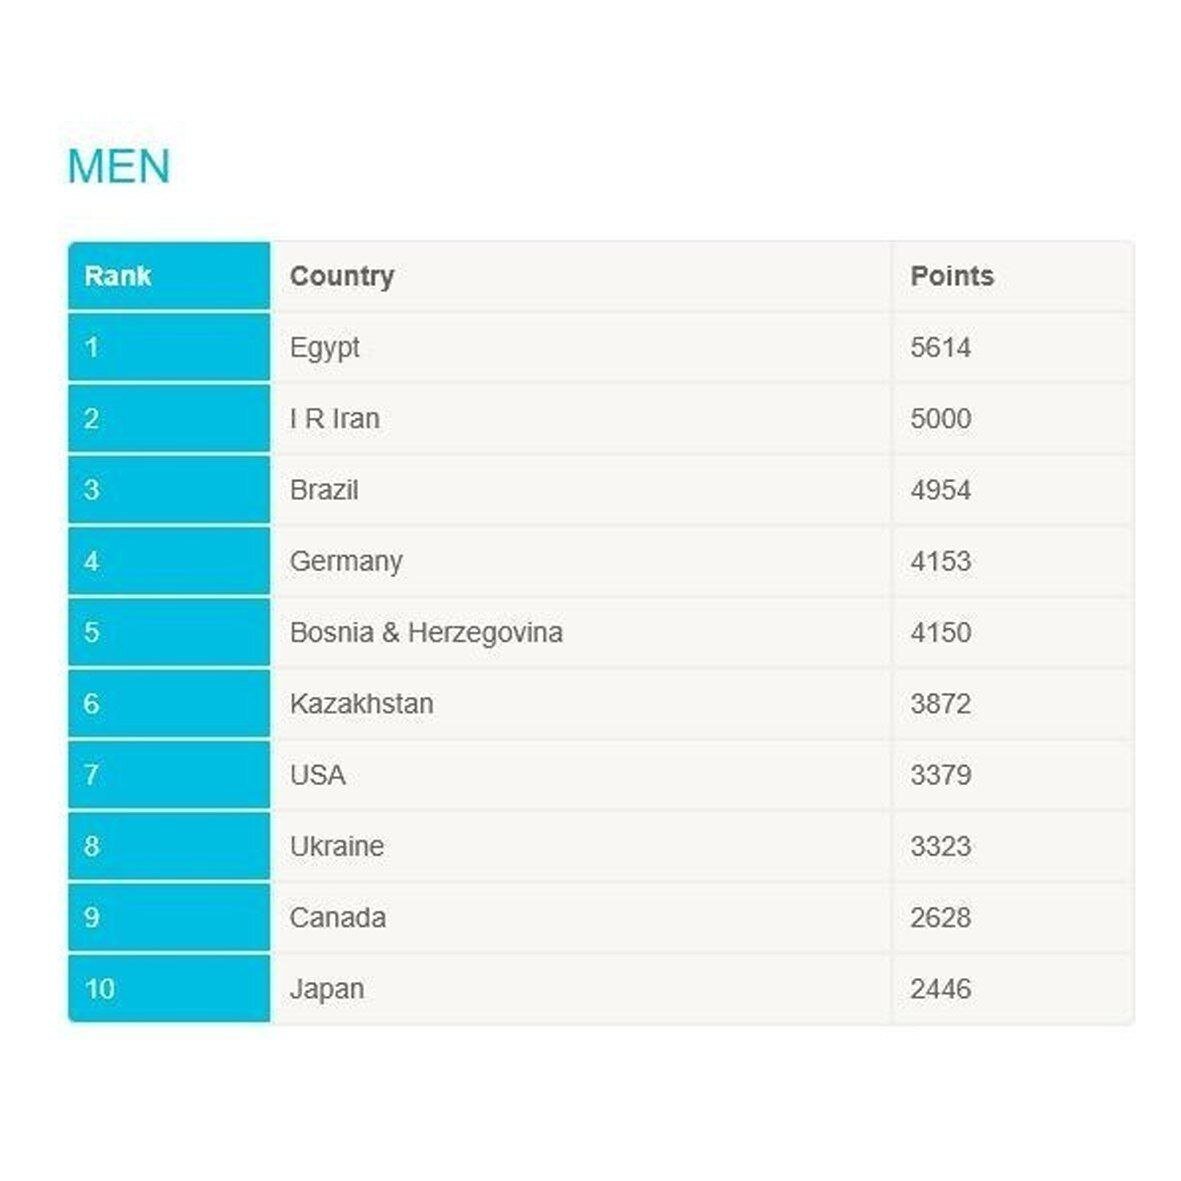Screen dimensions: 1181x1181
Task: Click Egypt's 5614 points value
Action: click(x=941, y=348)
